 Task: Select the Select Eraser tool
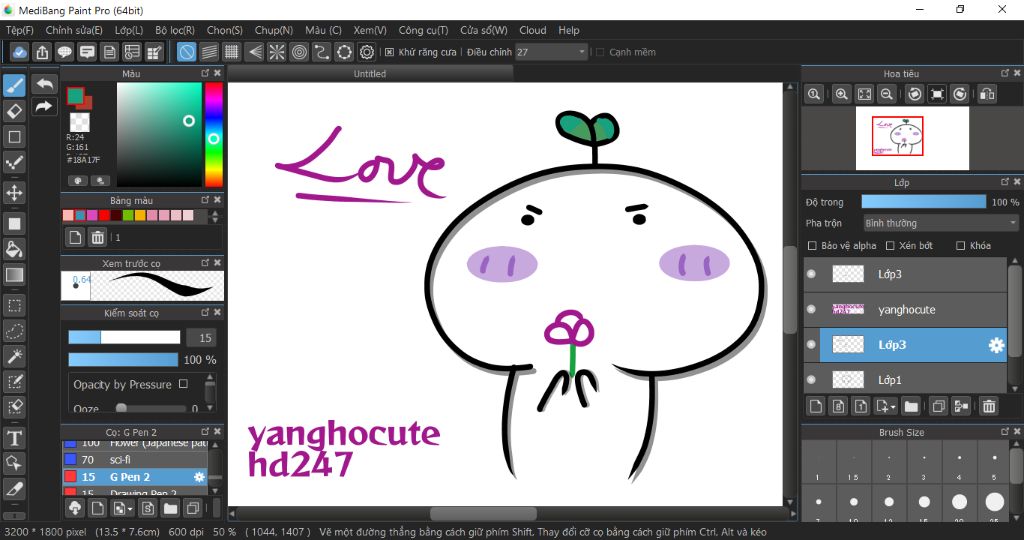coord(14,407)
